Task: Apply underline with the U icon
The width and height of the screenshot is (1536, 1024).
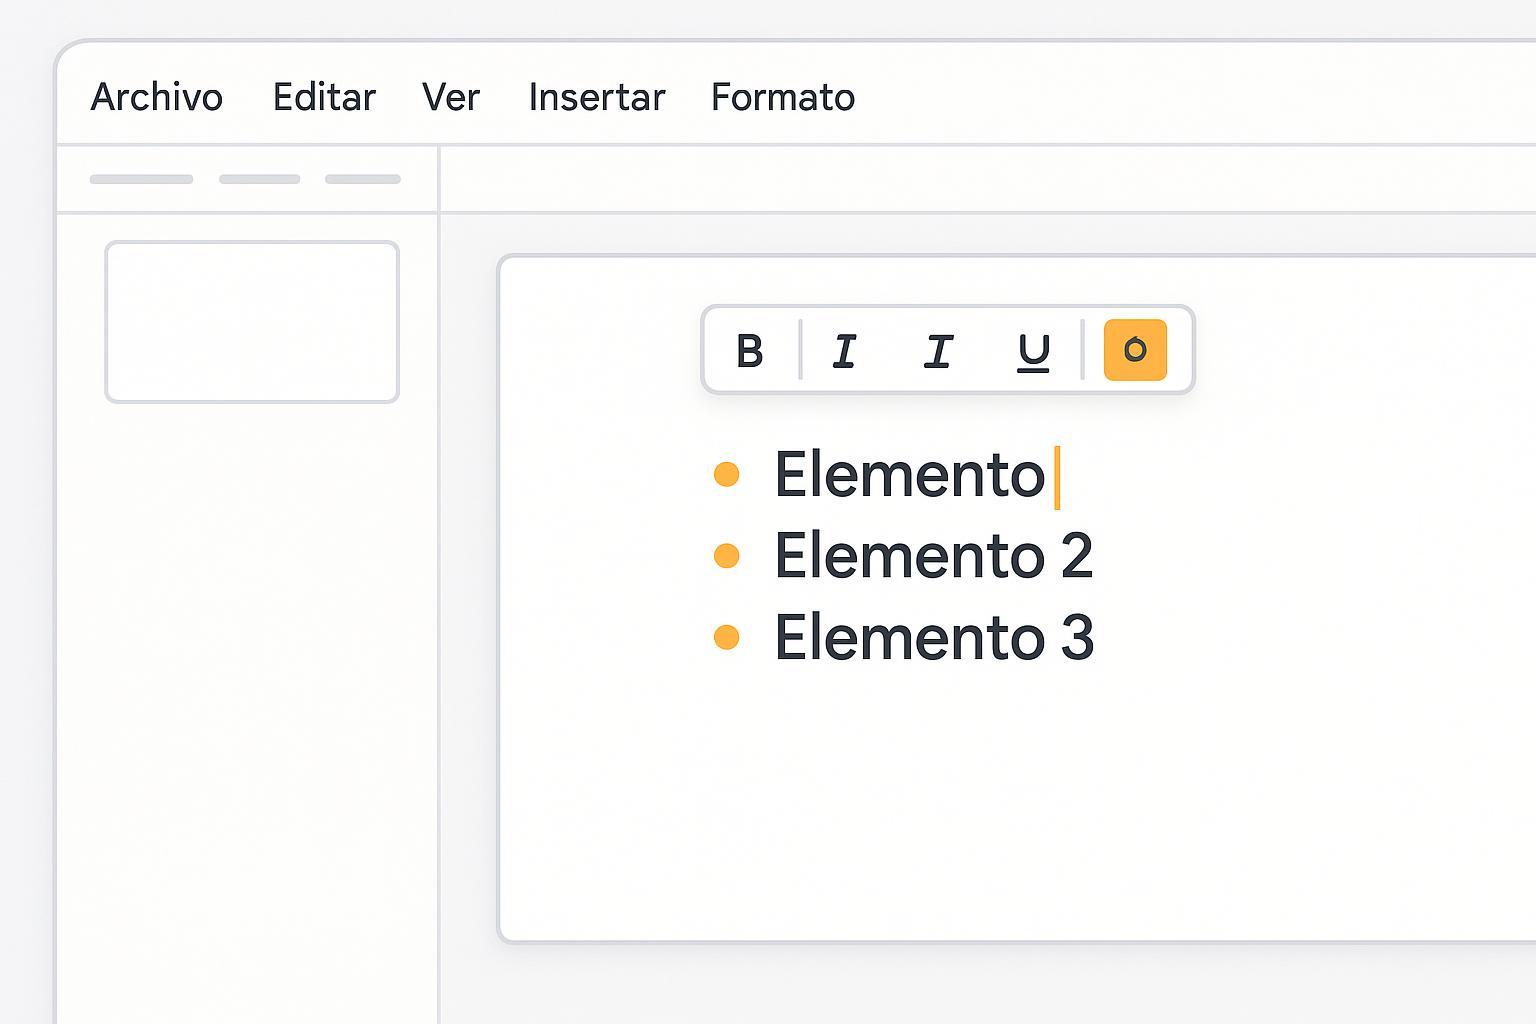Action: 1033,351
